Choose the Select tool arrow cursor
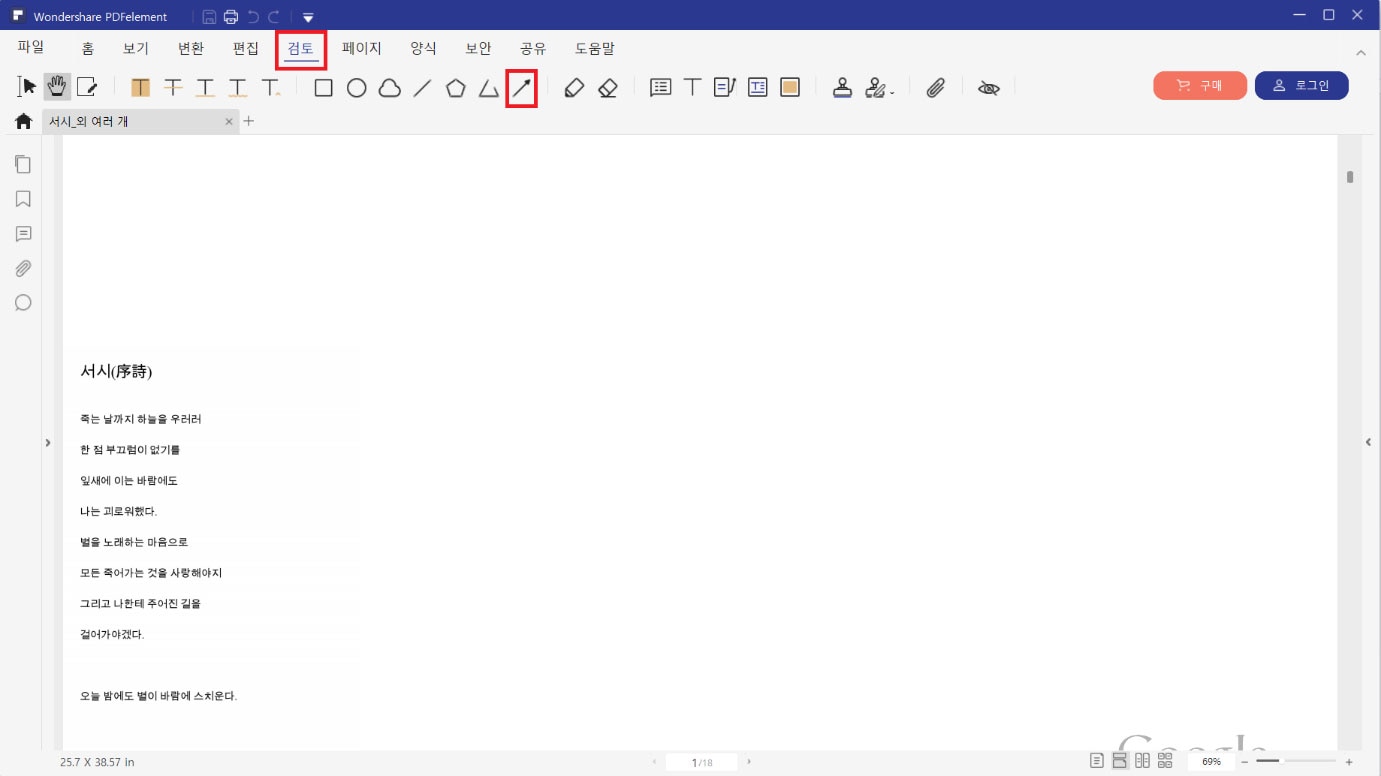This screenshot has height=776, width=1381. tap(27, 87)
